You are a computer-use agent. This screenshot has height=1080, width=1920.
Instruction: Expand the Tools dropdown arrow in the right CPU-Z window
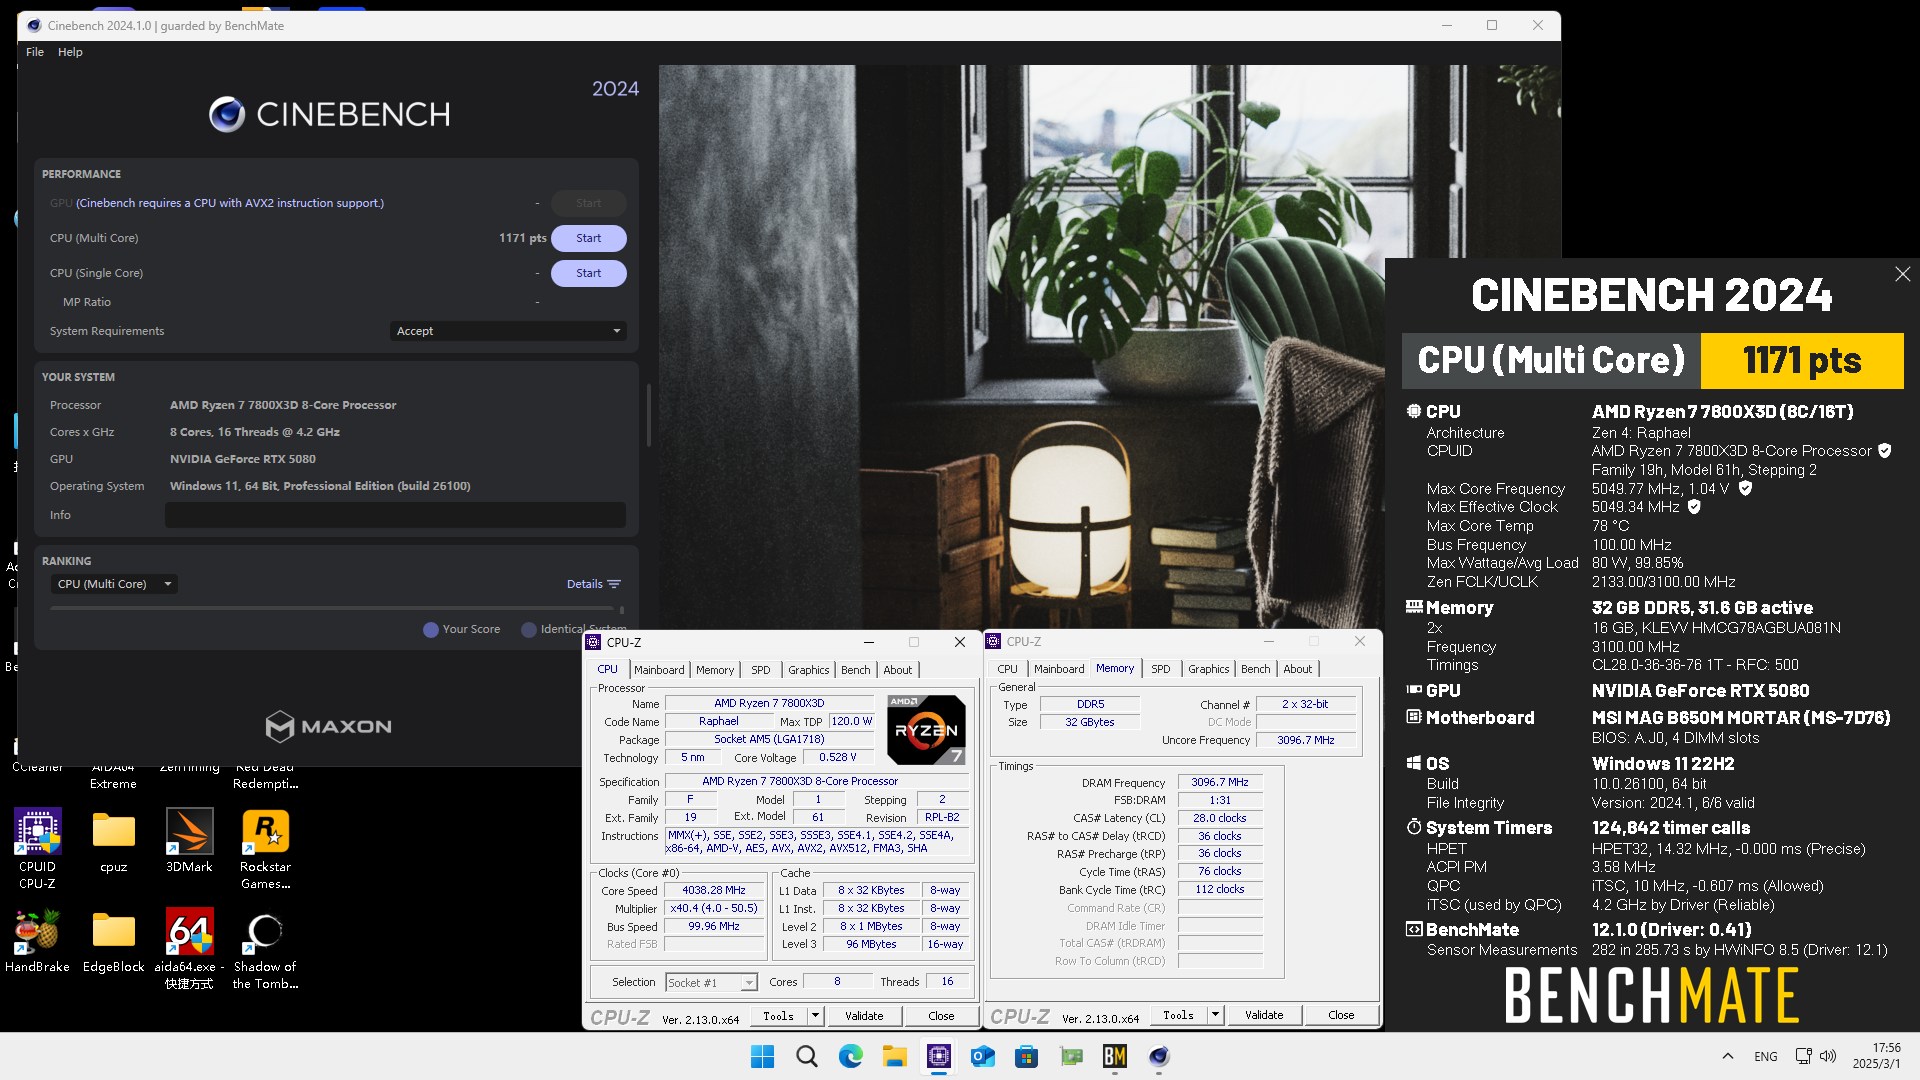pos(1215,1016)
